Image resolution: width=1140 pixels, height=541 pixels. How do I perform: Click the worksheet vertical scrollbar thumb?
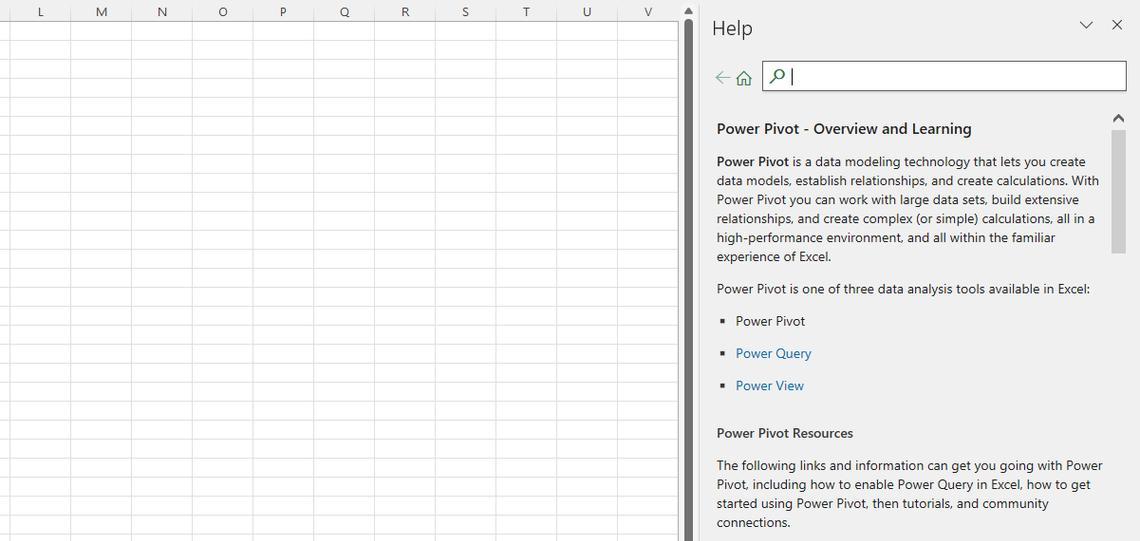[689, 280]
